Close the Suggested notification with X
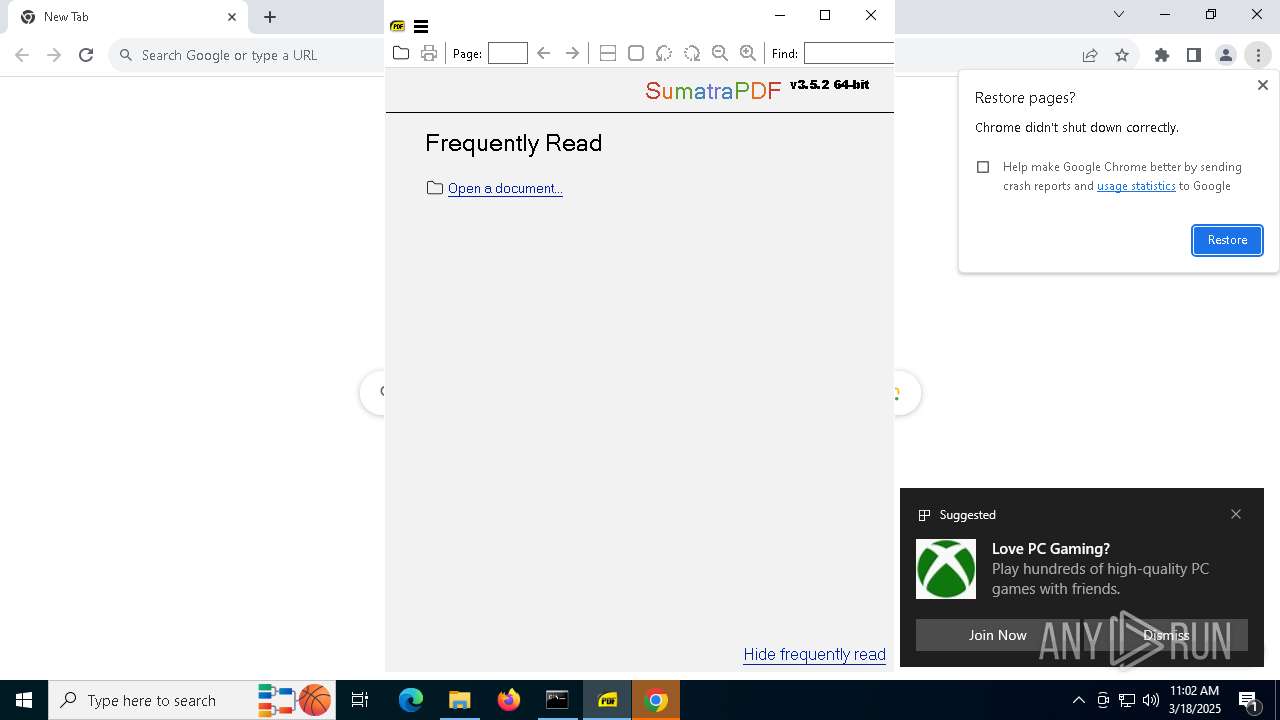Viewport: 1280px width, 720px height. pyautogui.click(x=1236, y=514)
